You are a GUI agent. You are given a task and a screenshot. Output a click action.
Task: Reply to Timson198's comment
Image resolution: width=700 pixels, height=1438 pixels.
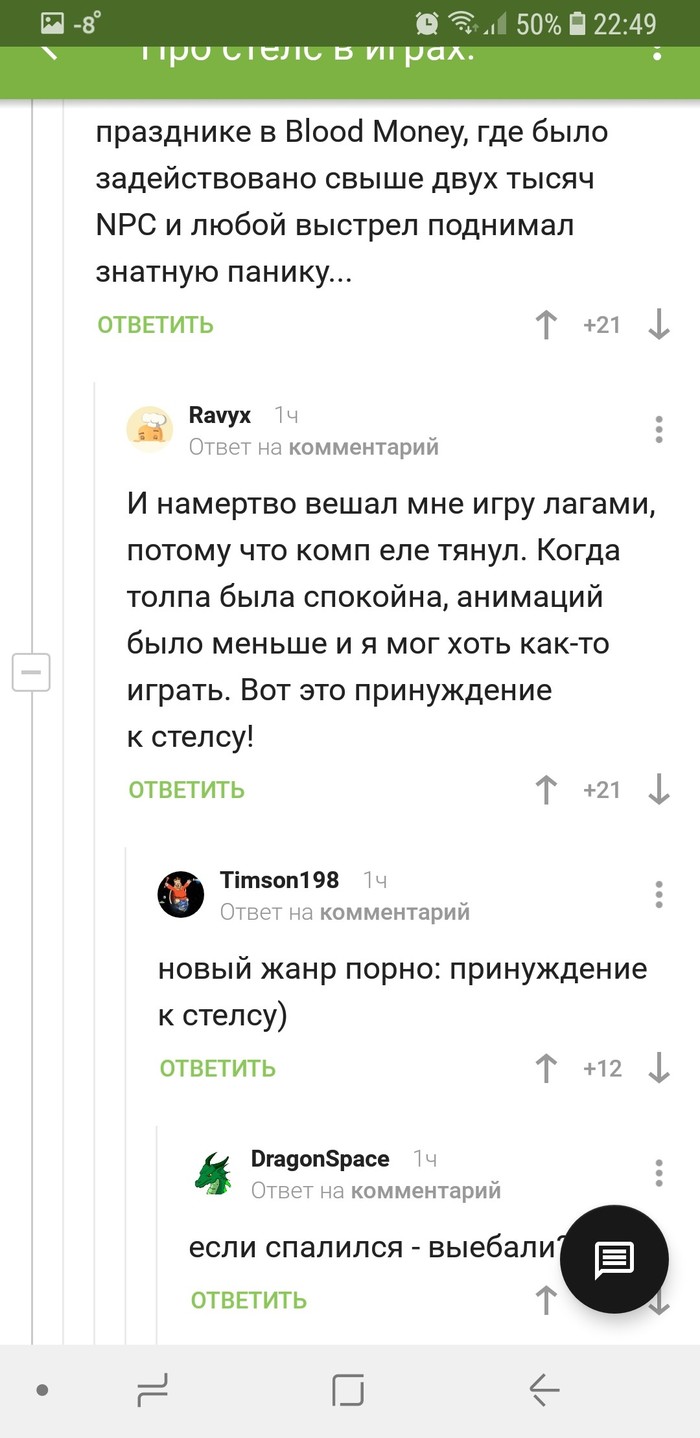pyautogui.click(x=218, y=1069)
